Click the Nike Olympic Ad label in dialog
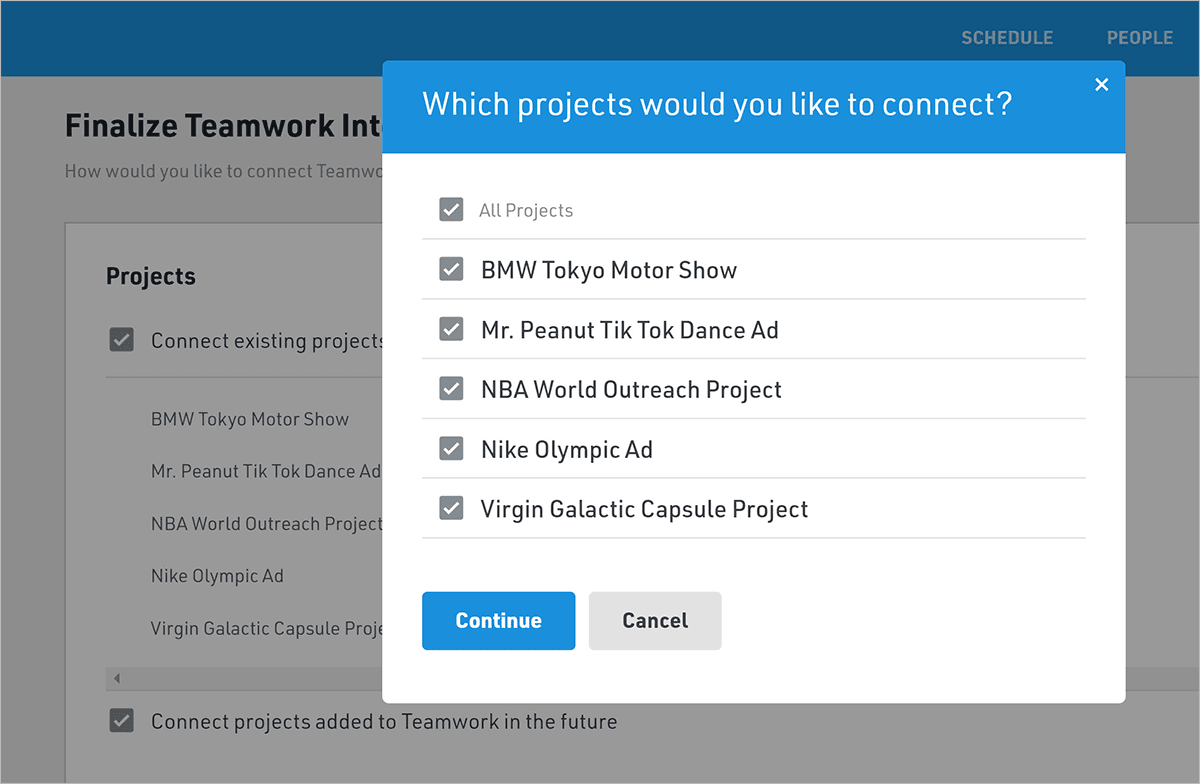Viewport: 1200px width, 784px height. pos(566,450)
